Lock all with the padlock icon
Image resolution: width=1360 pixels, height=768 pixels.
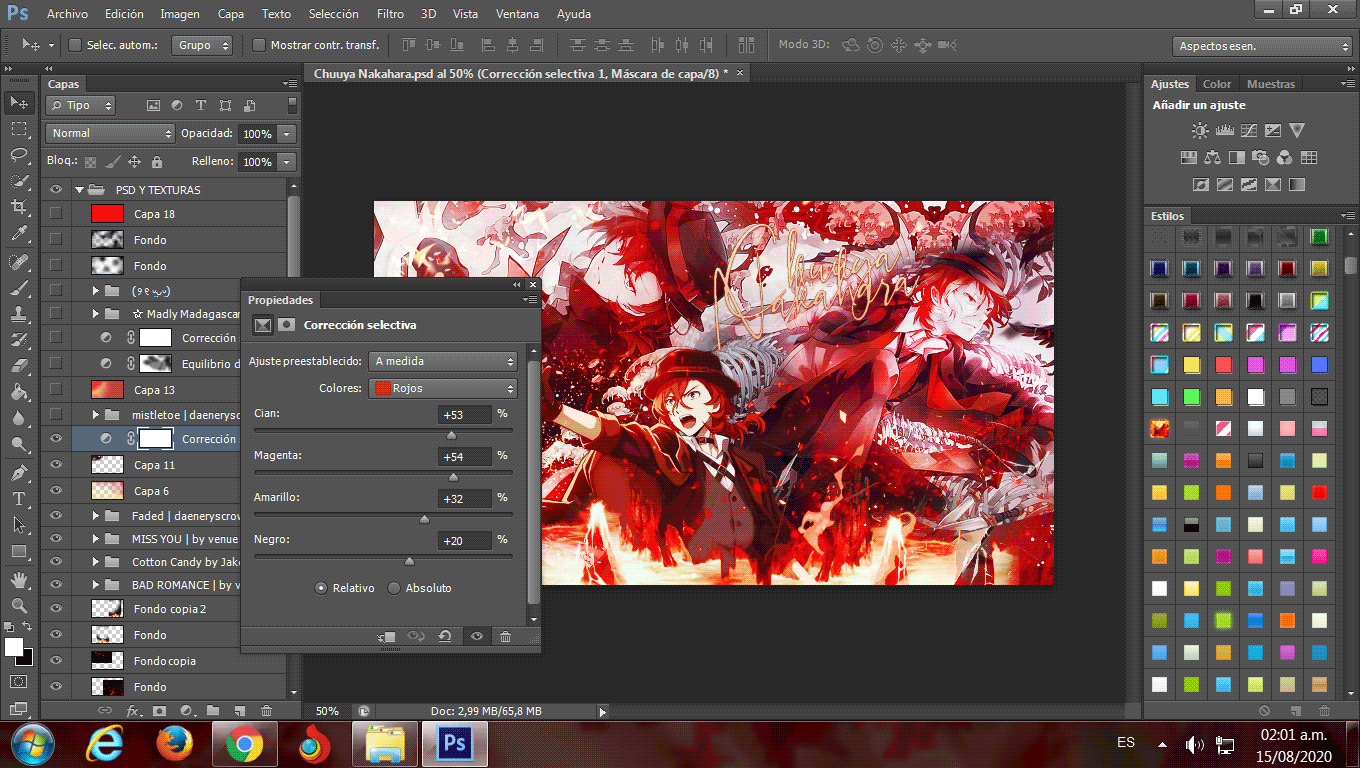156,161
